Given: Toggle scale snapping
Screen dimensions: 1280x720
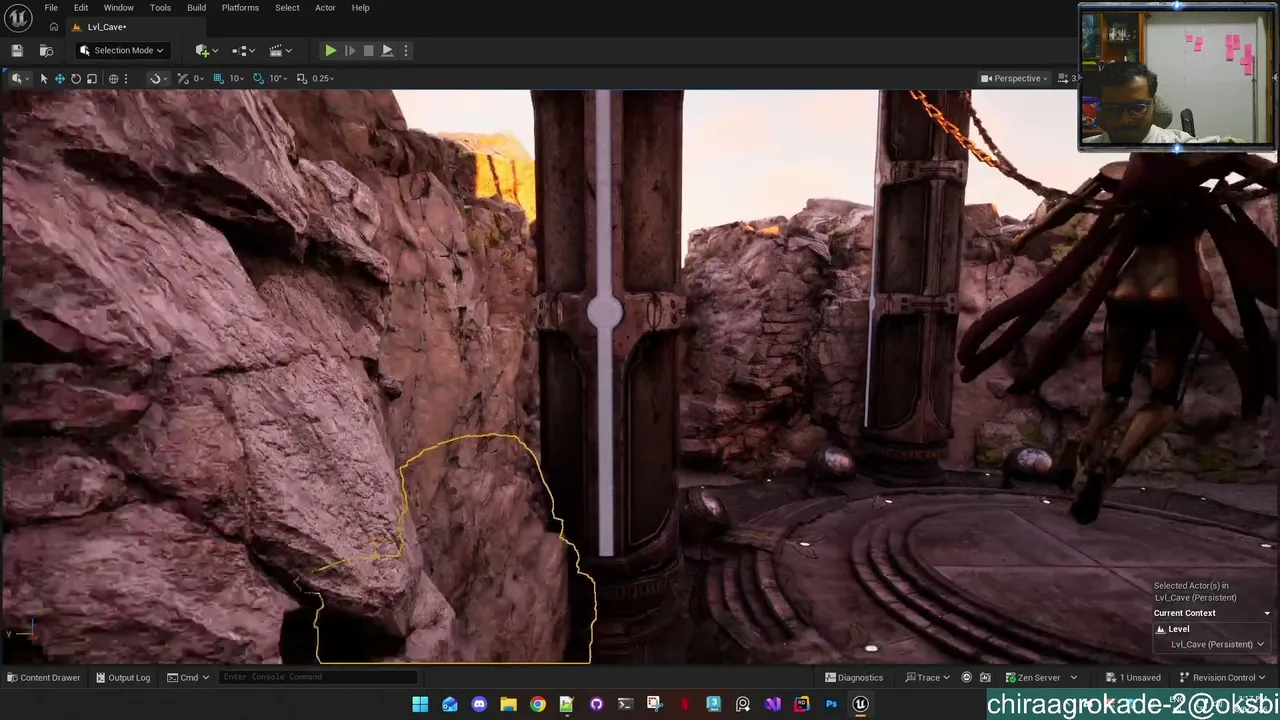Looking at the screenshot, I should (301, 78).
